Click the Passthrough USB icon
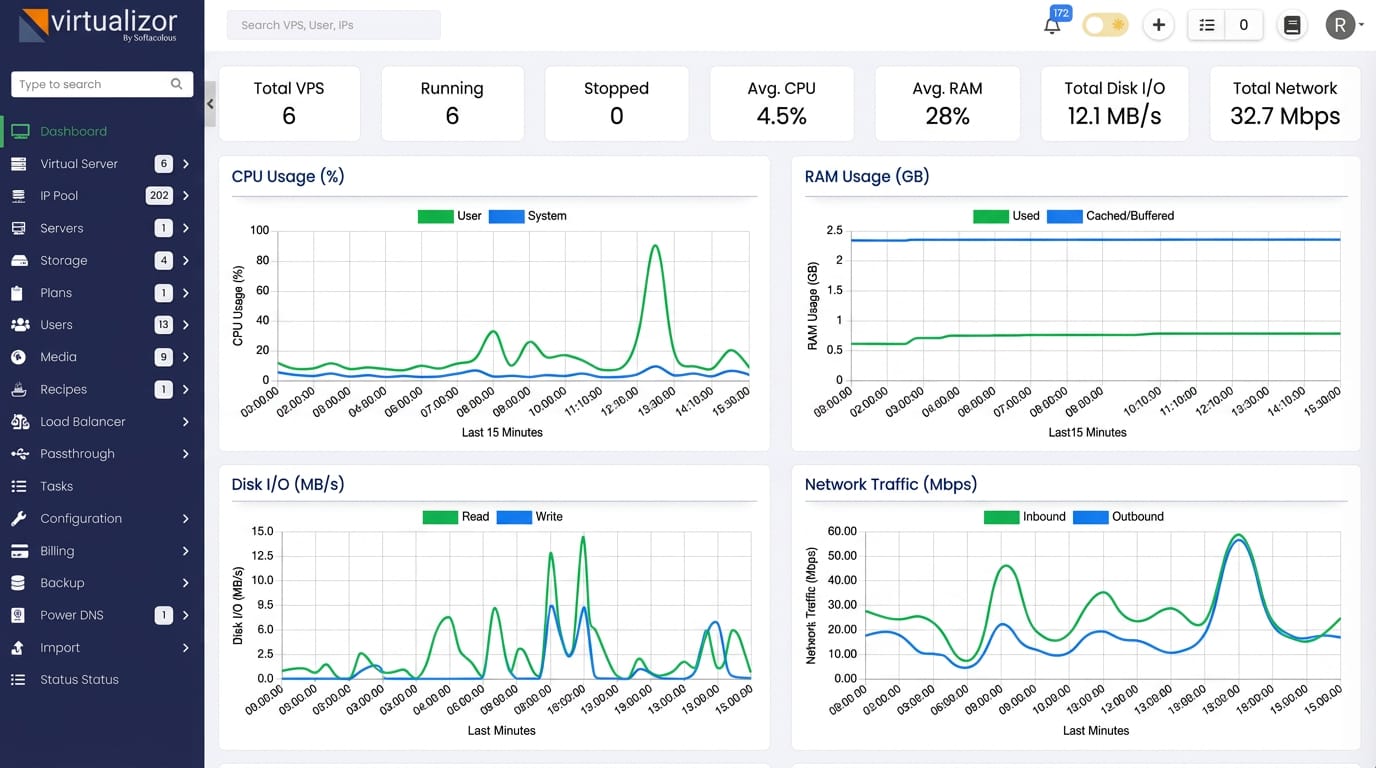The image size is (1376, 768). point(20,454)
